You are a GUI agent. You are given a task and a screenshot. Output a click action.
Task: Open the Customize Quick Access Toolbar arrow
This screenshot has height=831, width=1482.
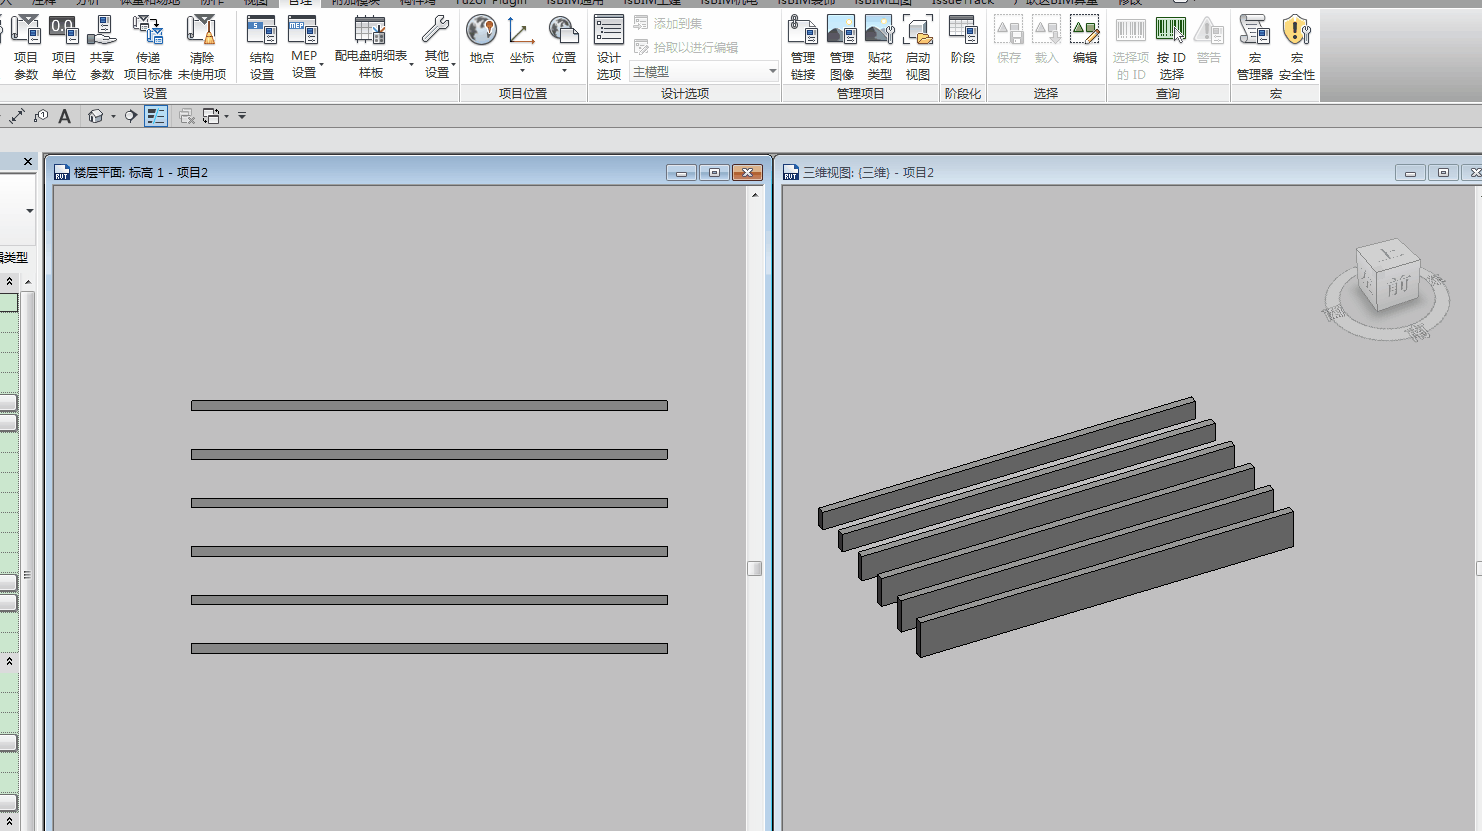[242, 116]
